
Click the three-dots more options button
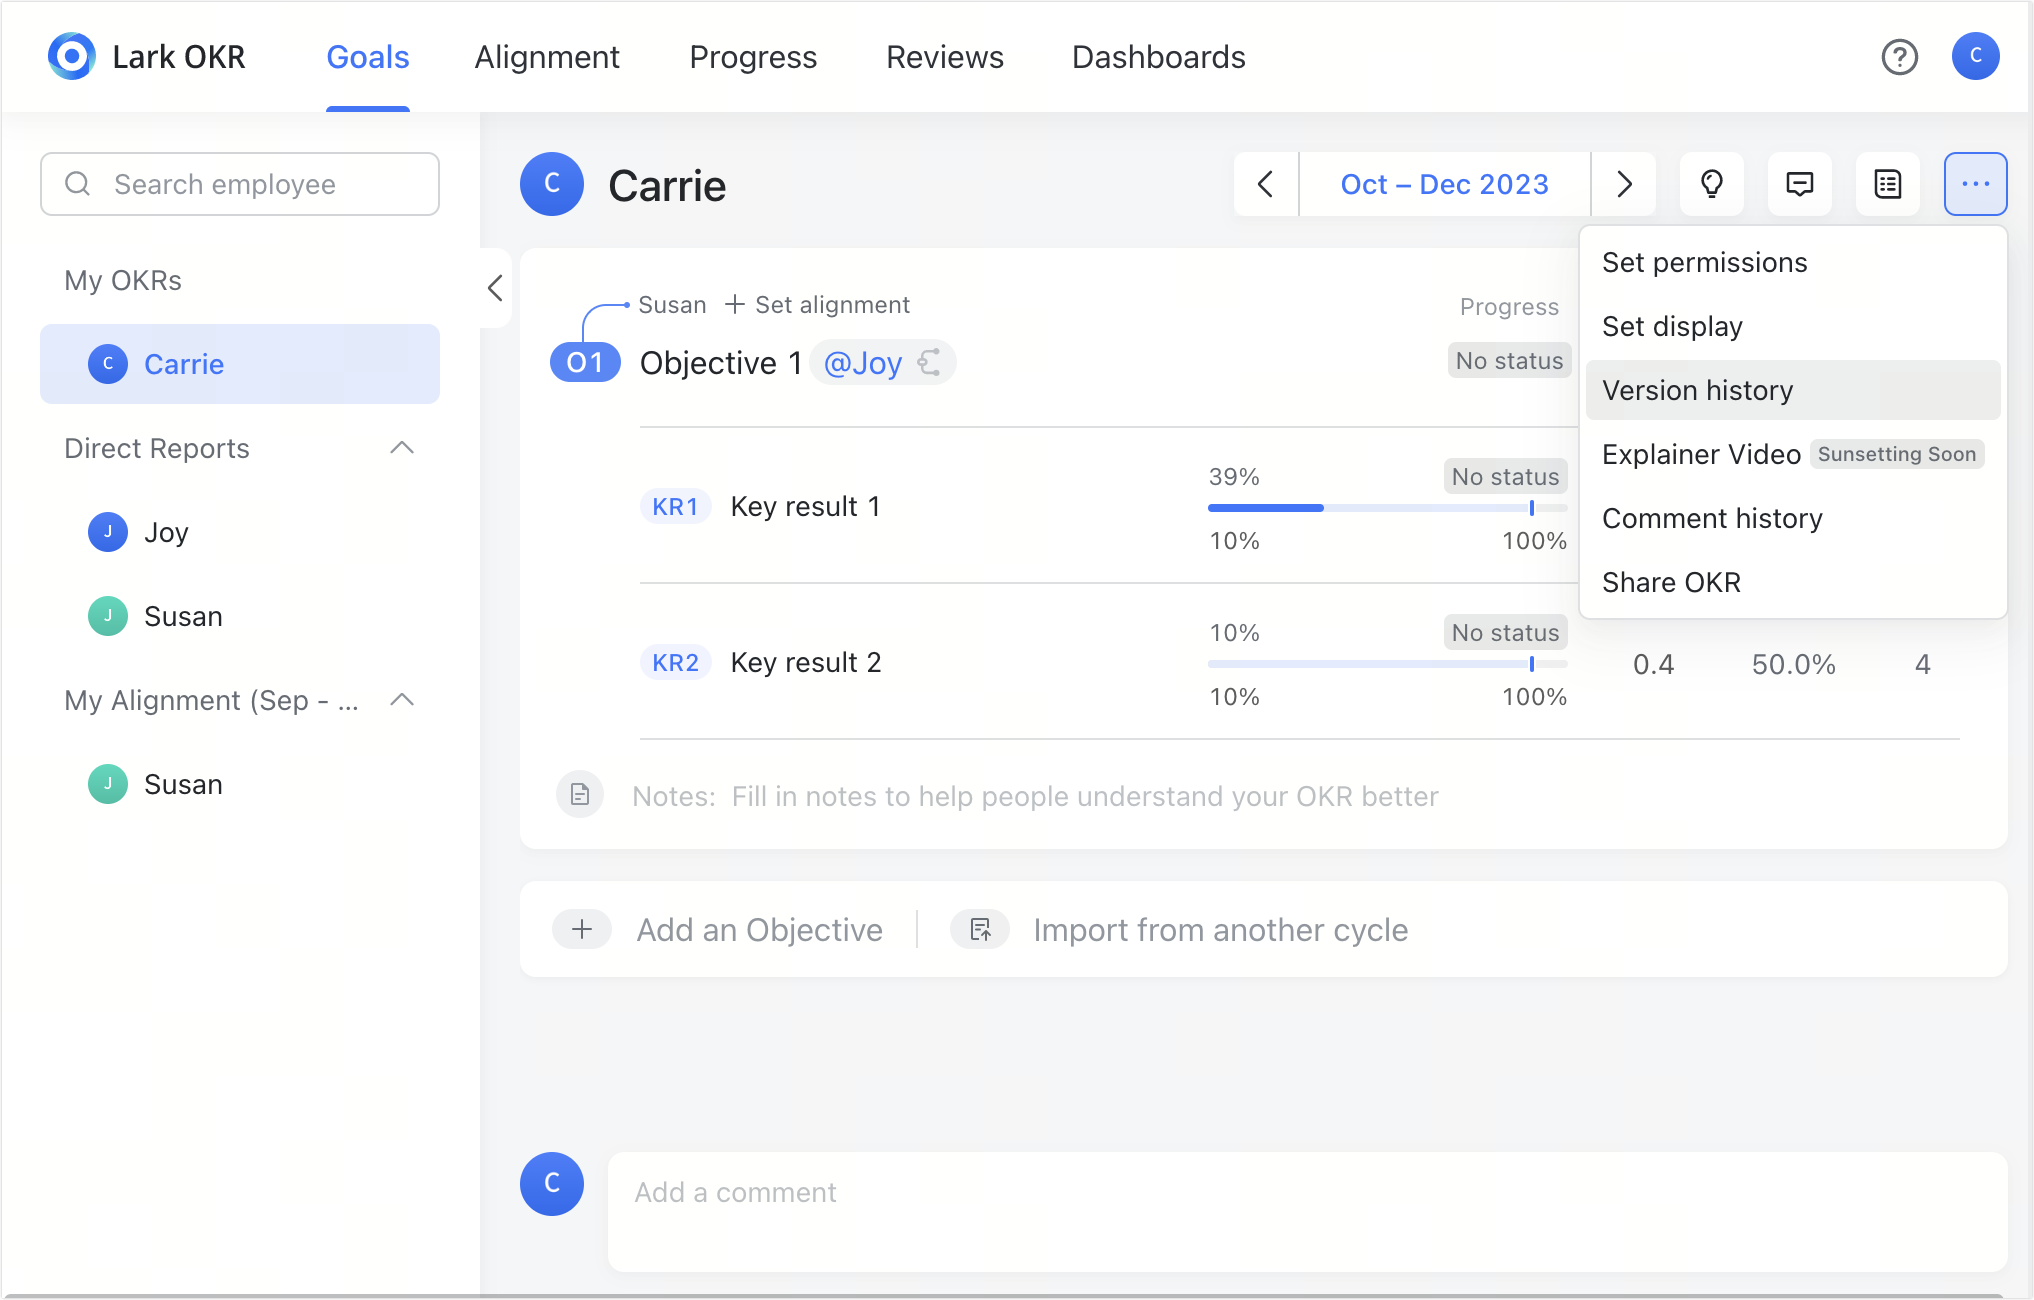pos(1975,184)
